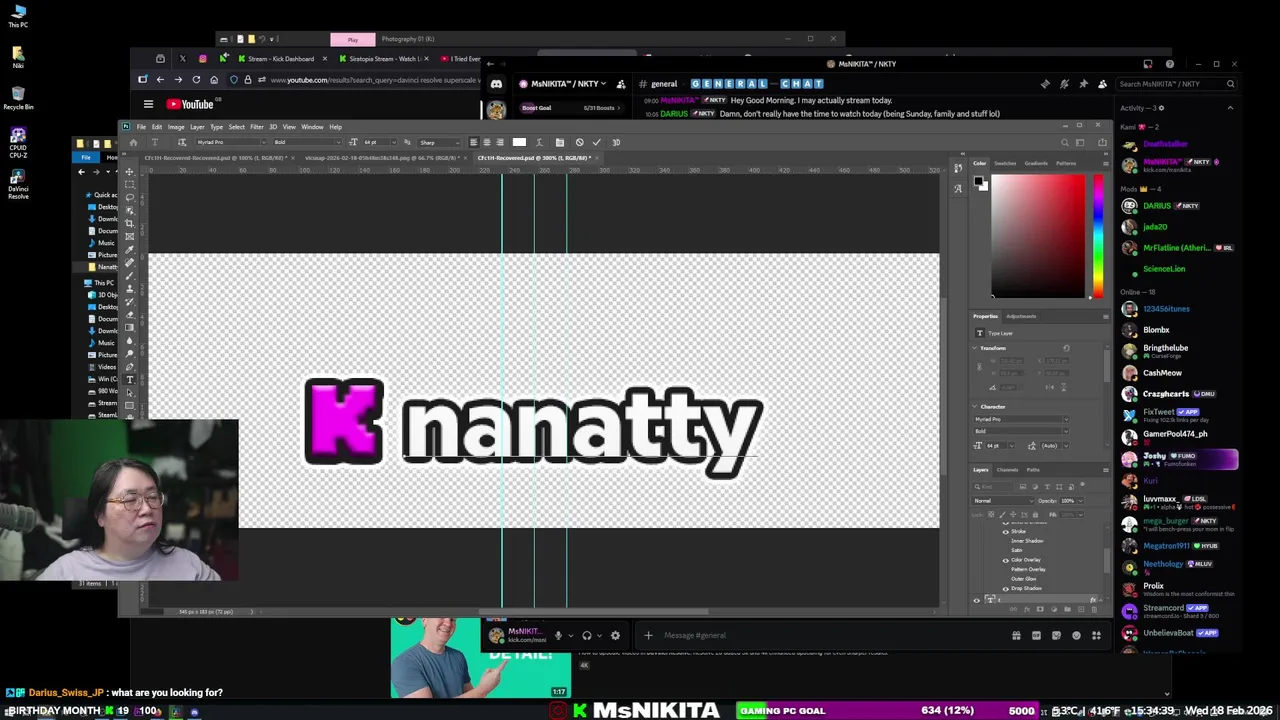Viewport: 1280px width, 720px height.
Task: Click Discord notification settings bell icon
Action: pos(1064,84)
